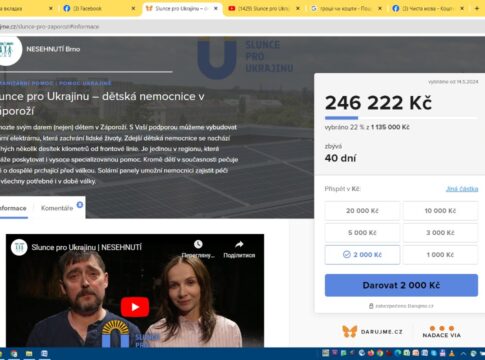Choose the 3 000 Kč donation amount
Image resolution: width=485 pixels, height=360 pixels.
click(440, 233)
